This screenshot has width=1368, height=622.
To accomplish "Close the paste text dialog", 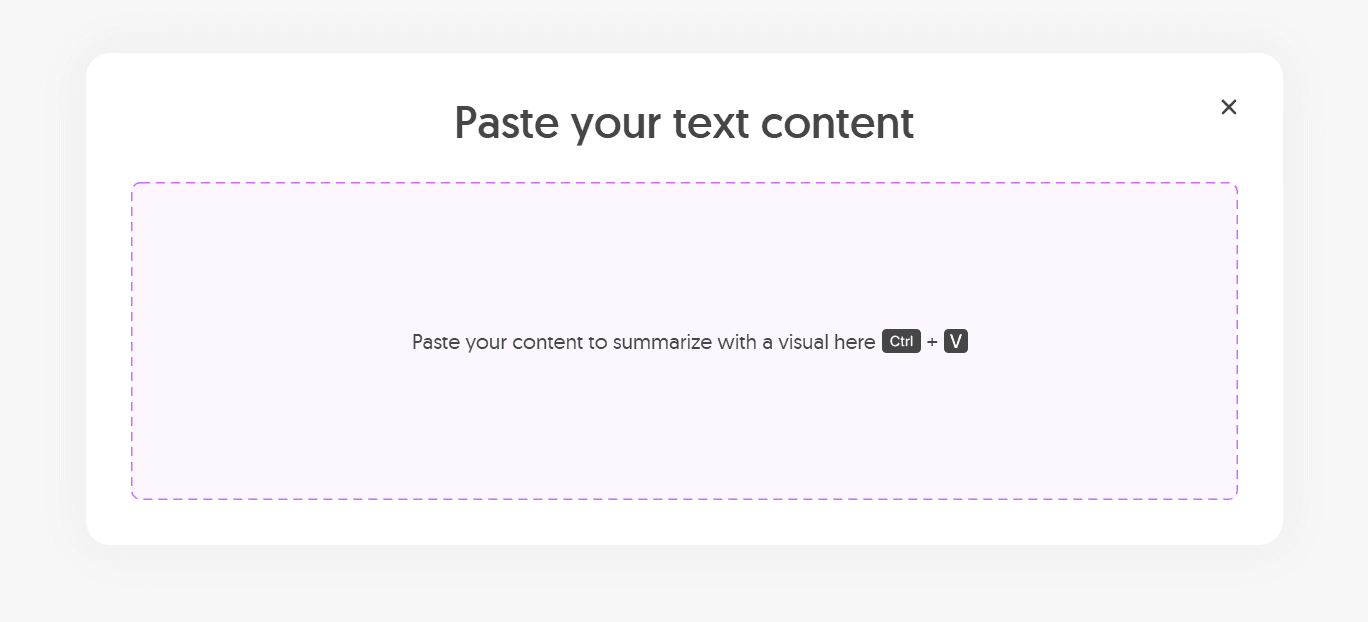I will pos(1229,107).
